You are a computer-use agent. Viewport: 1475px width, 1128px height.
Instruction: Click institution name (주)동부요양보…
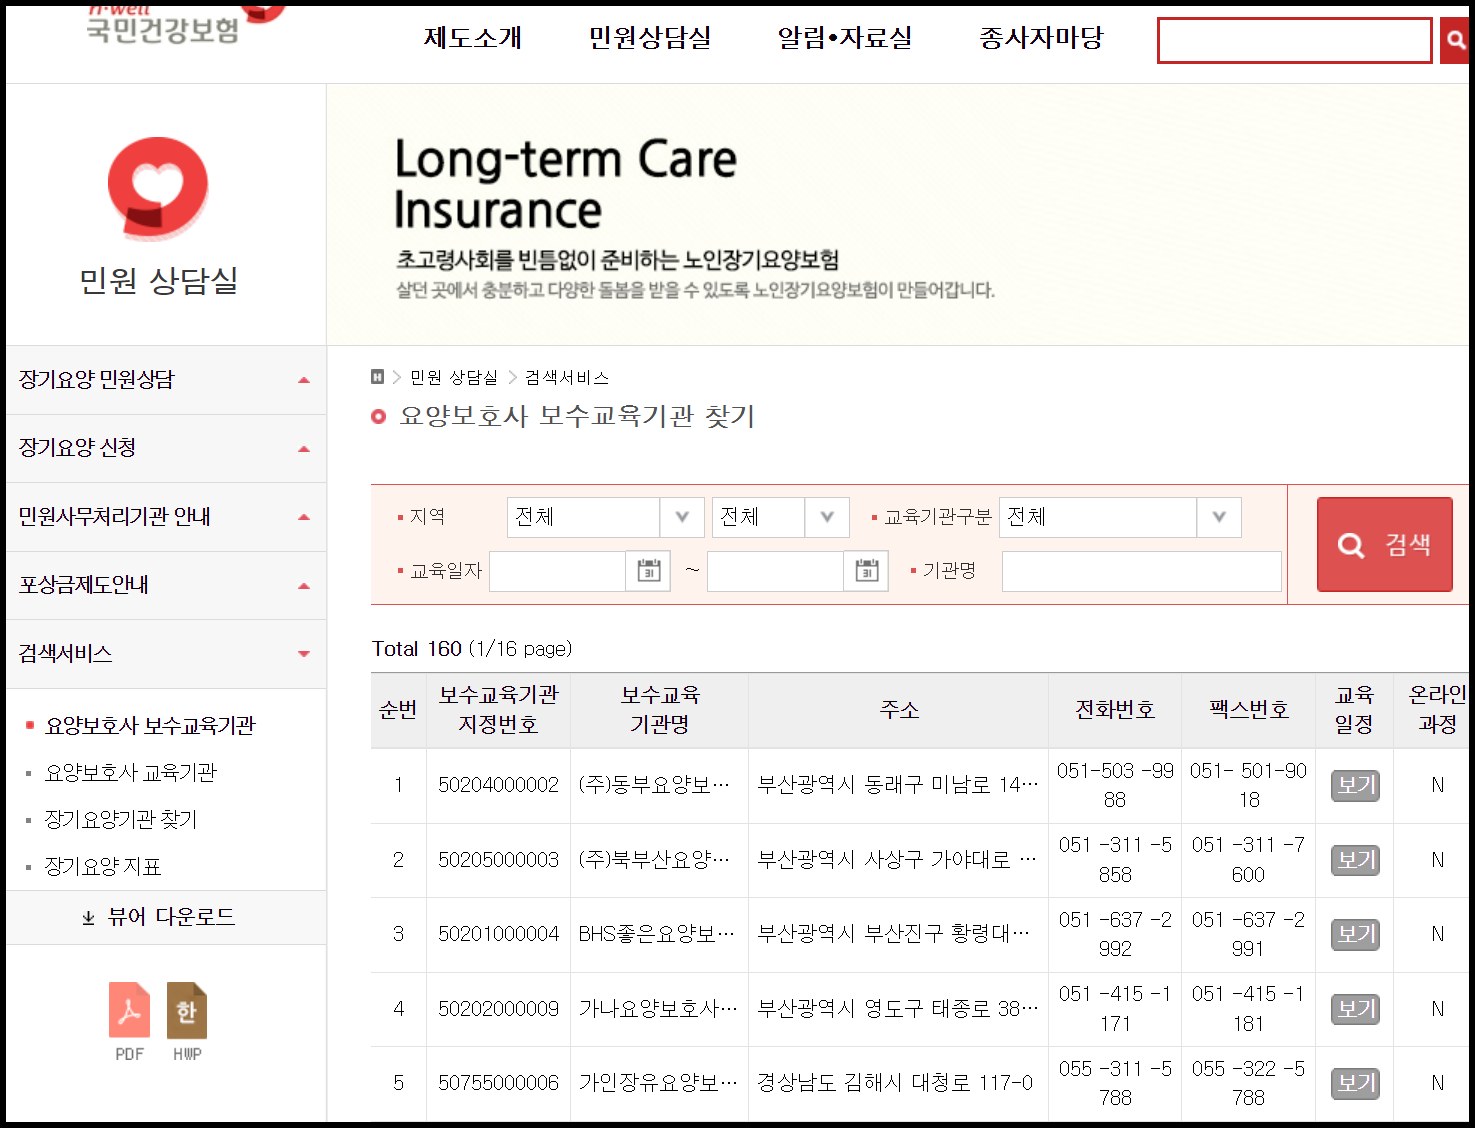654,785
